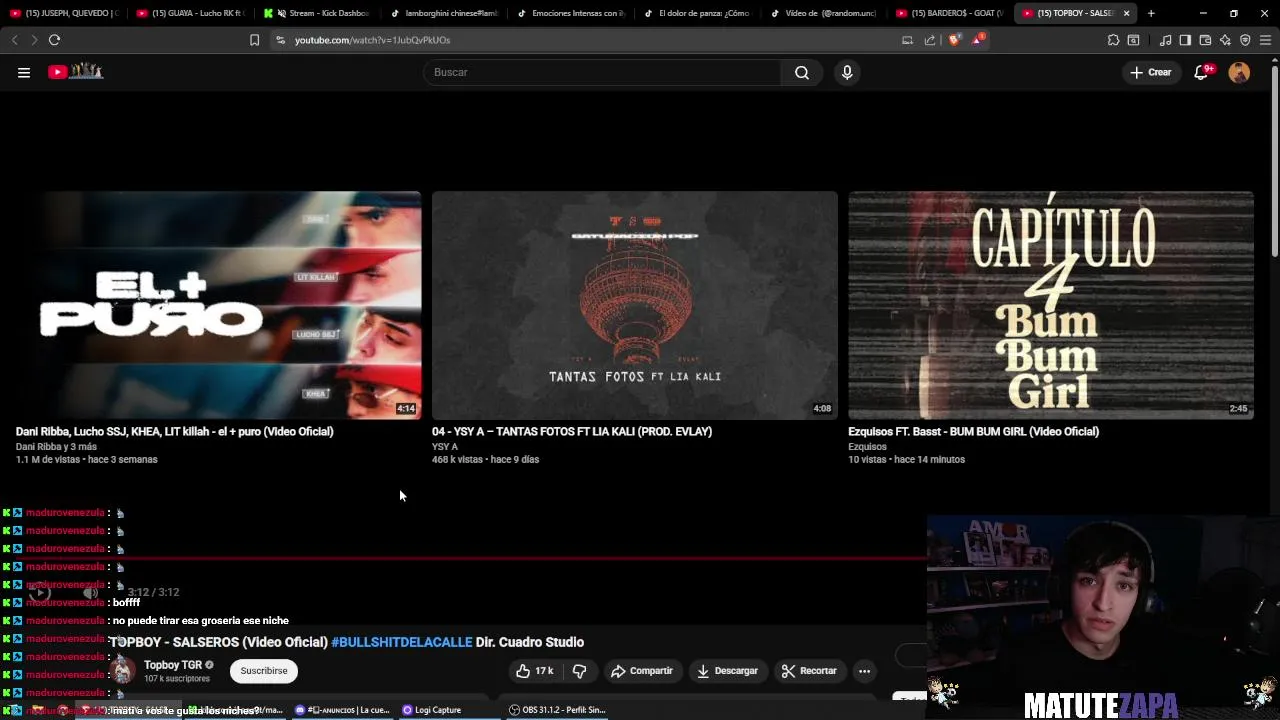Switch to Emociones Intensas tab
Screen dimensions: 1280x720
(572, 13)
